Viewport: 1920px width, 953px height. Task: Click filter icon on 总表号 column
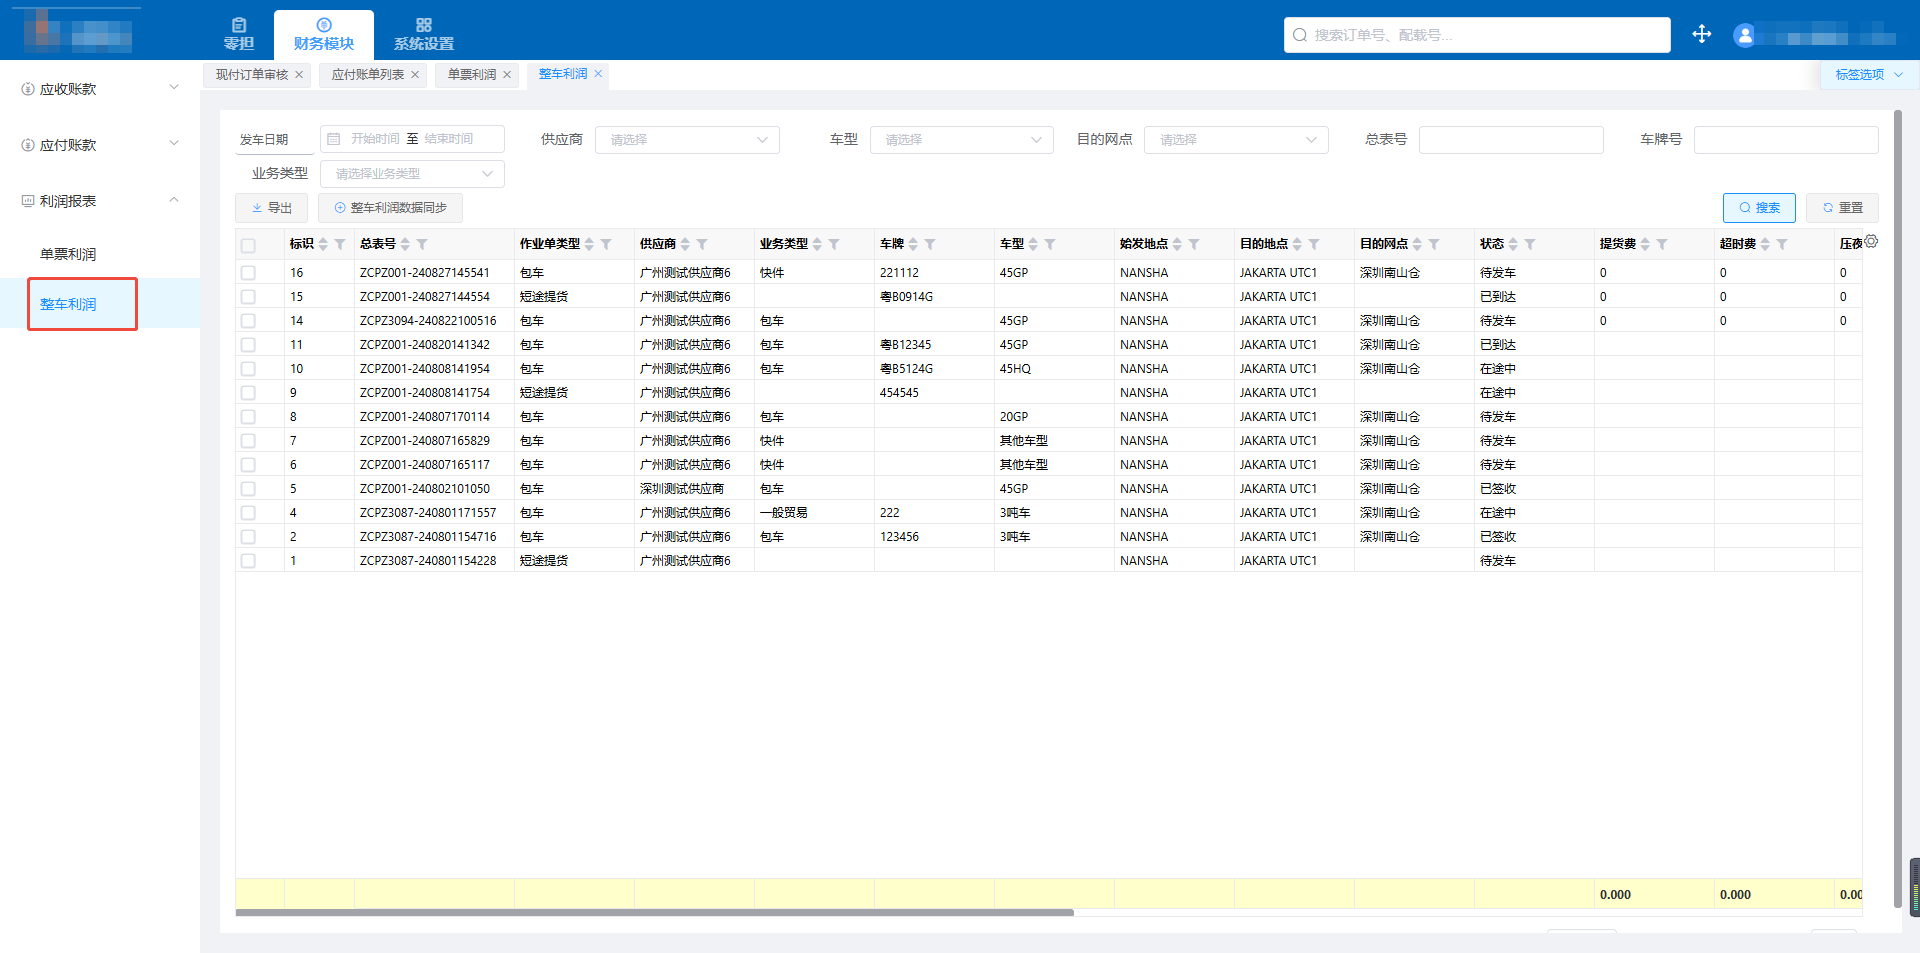[x=422, y=244]
